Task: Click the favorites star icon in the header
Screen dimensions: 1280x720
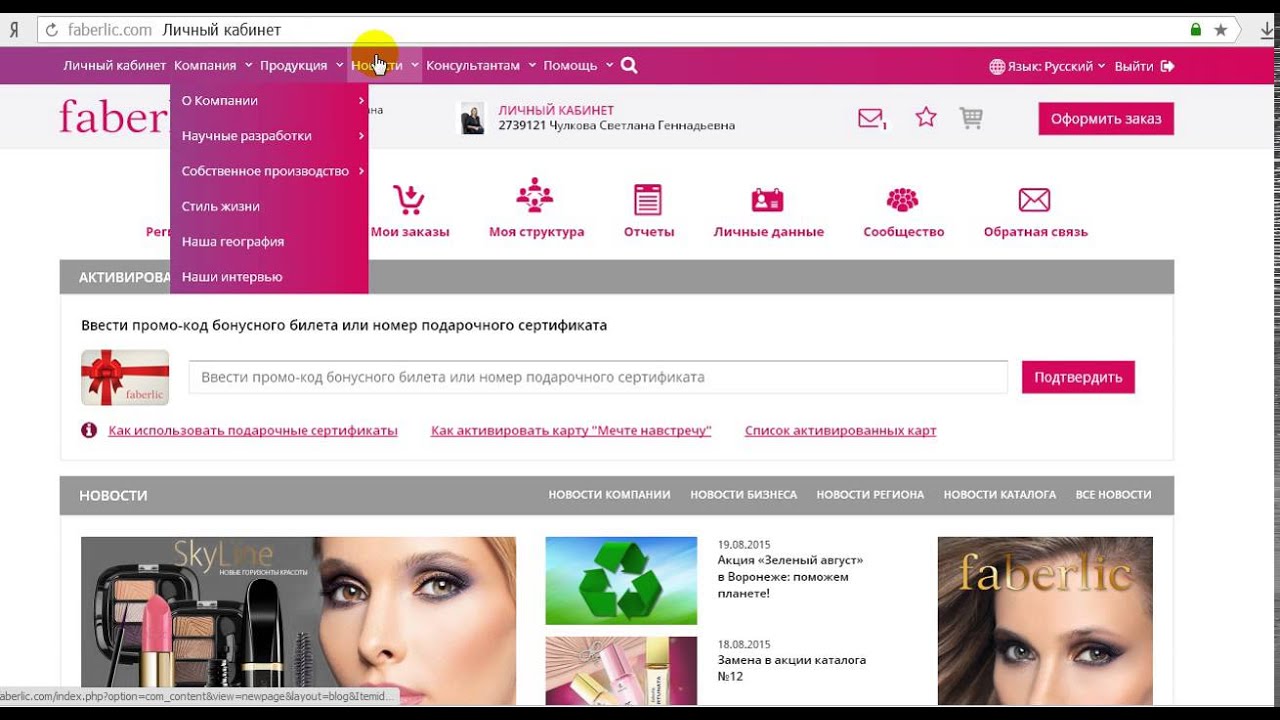Action: tap(926, 117)
